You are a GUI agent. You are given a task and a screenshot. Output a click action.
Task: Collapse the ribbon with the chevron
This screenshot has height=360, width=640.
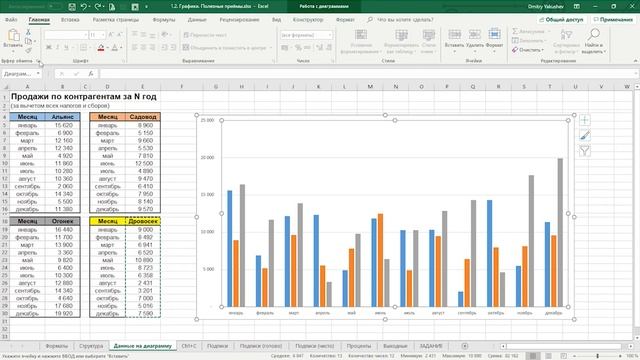click(x=636, y=61)
